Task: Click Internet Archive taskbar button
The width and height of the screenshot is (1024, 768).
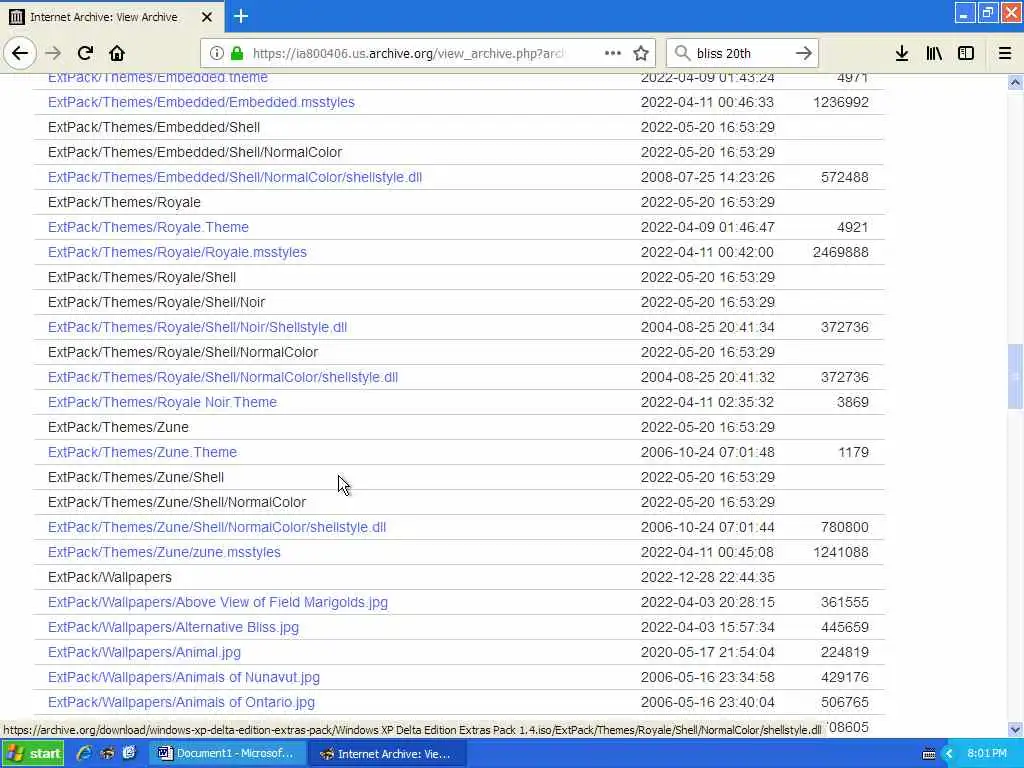Action: [x=386, y=753]
